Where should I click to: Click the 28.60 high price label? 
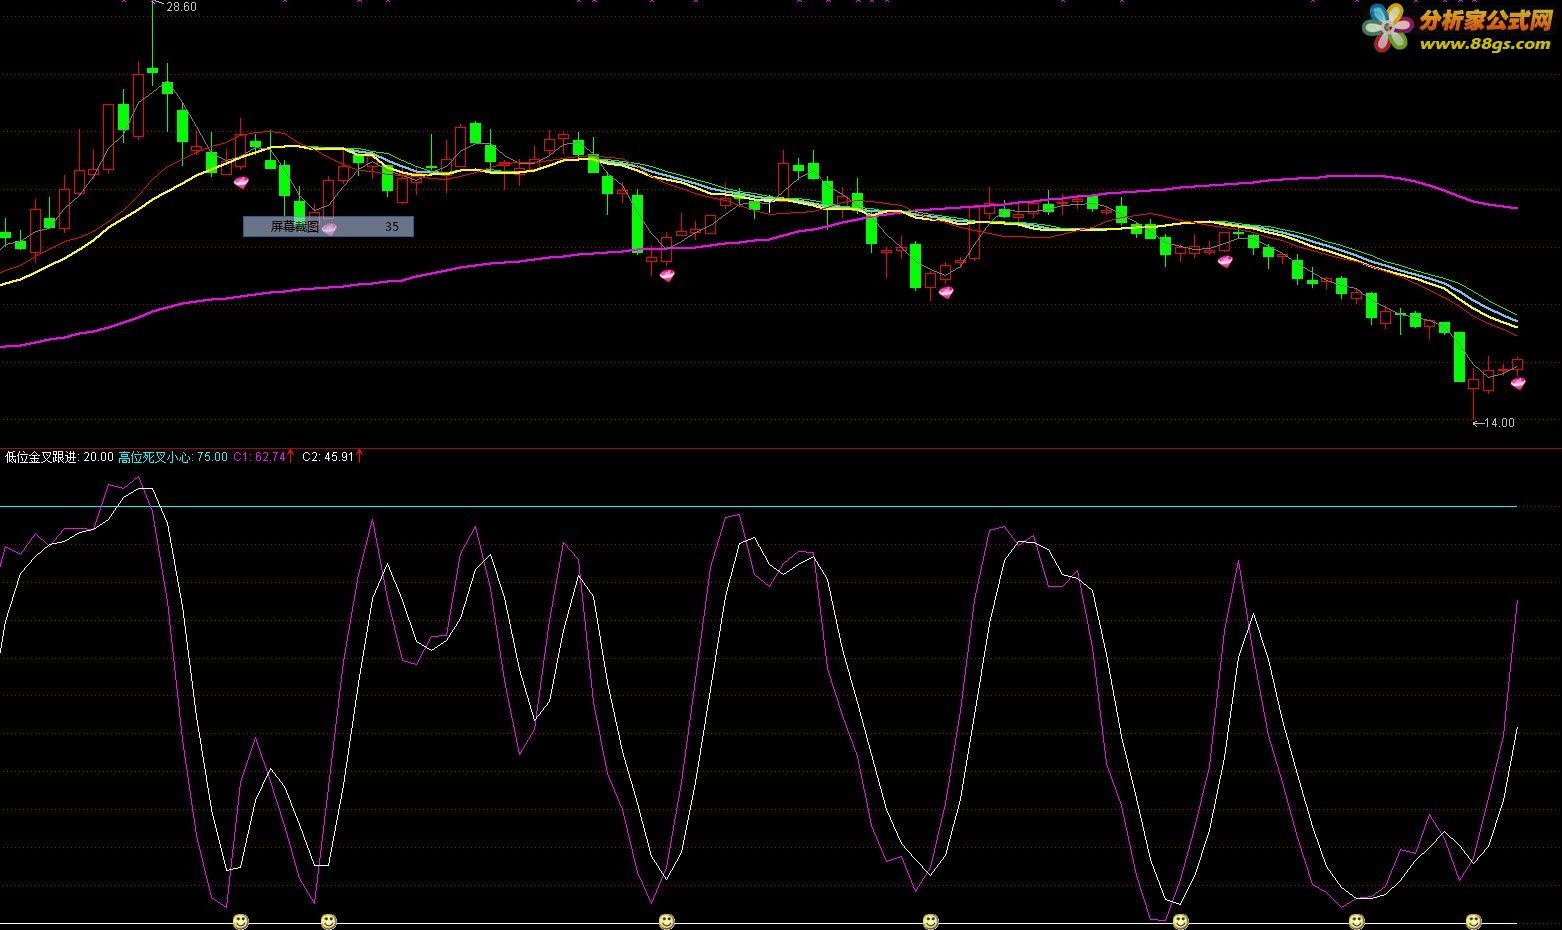coord(181,7)
